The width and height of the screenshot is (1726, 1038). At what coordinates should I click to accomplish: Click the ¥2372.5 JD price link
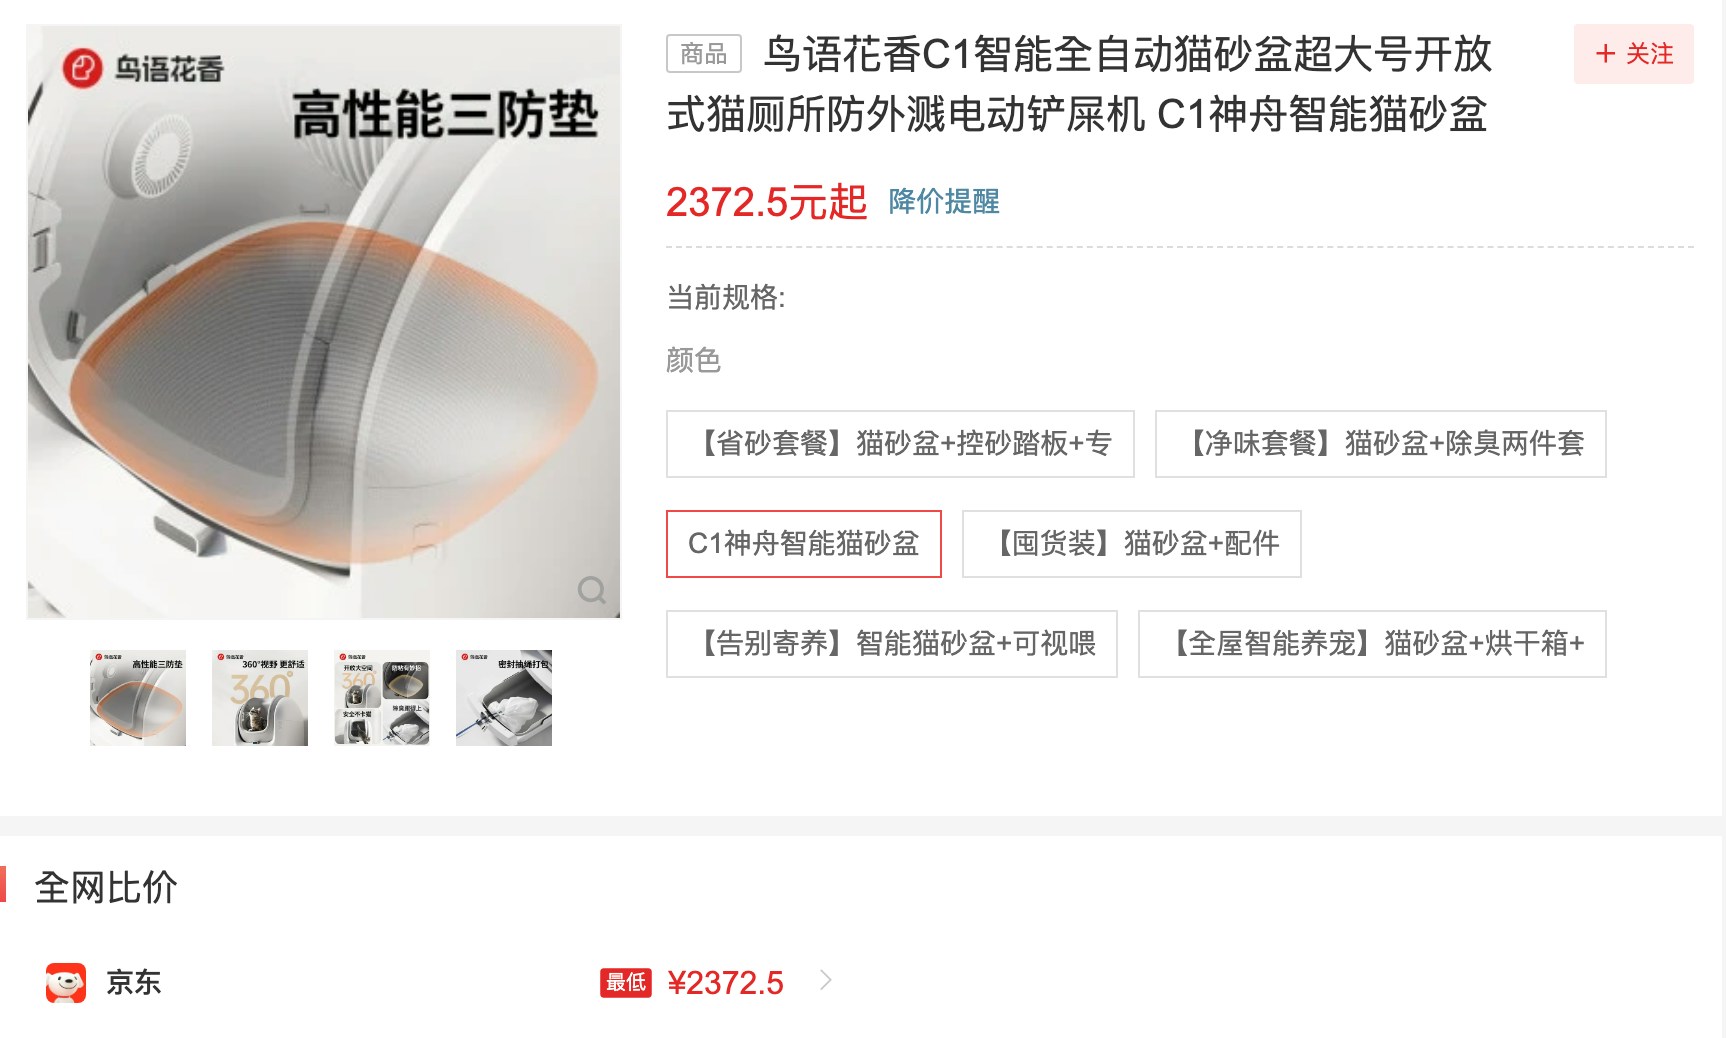coord(725,983)
